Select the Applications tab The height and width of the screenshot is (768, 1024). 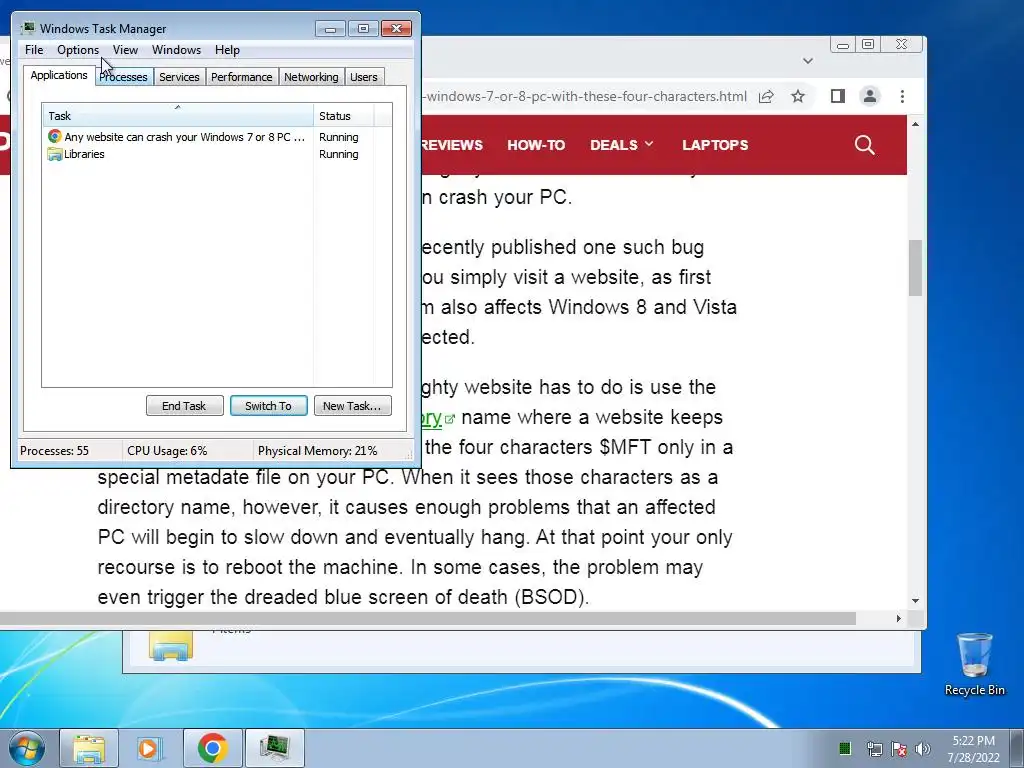(x=59, y=75)
